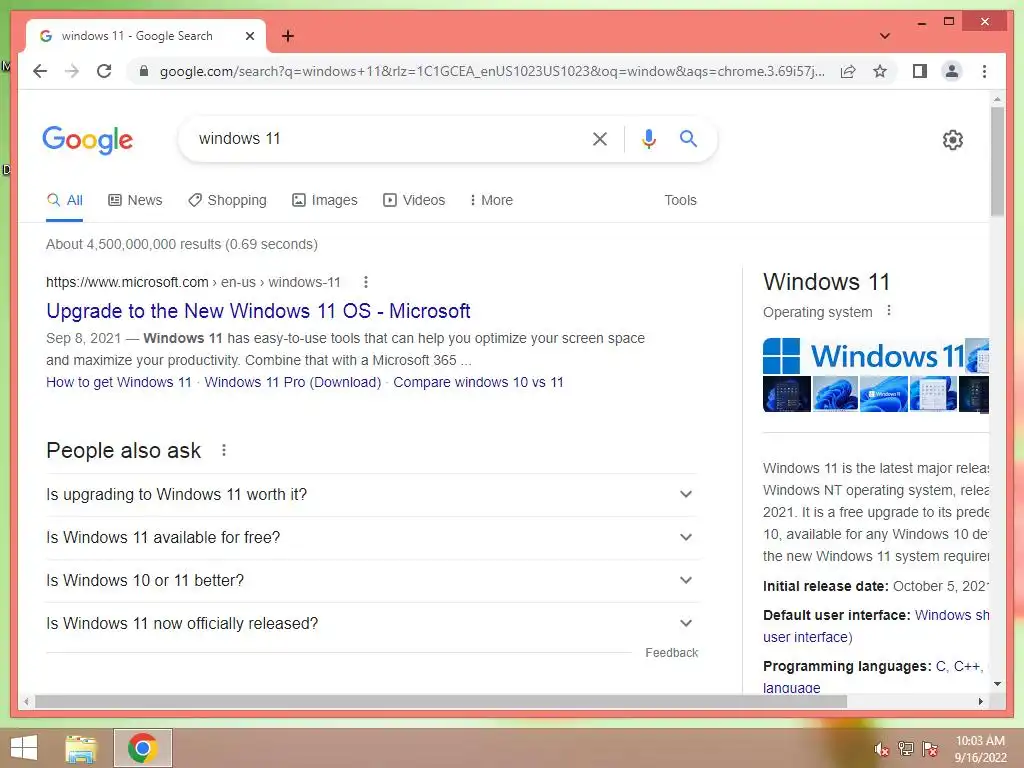Viewport: 1024px width, 768px height.
Task: Open People also ask options menu
Action: (x=224, y=451)
